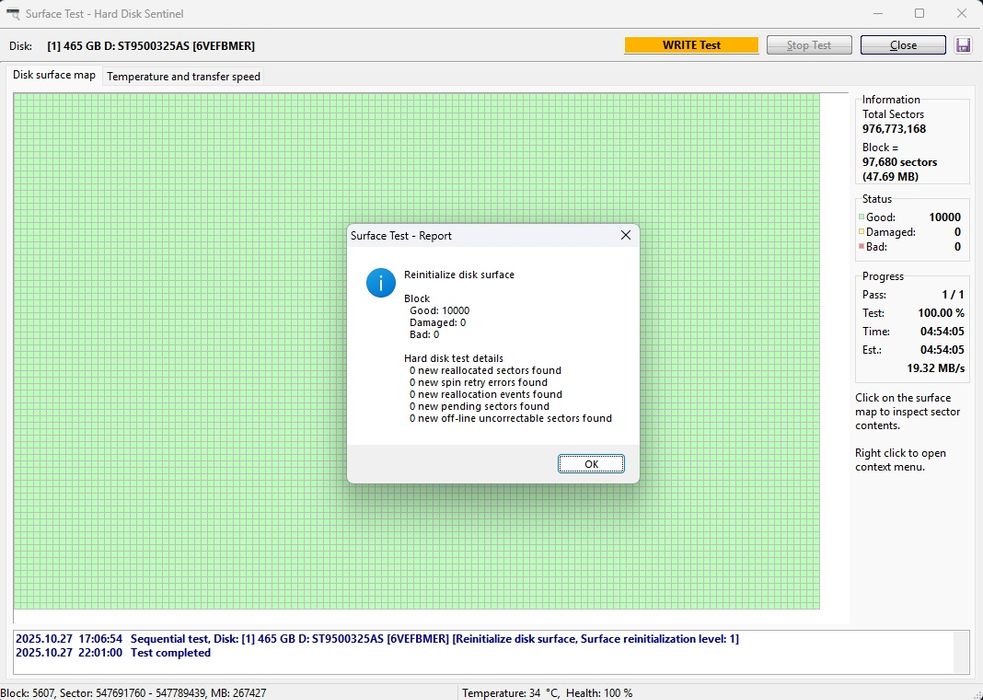The width and height of the screenshot is (983, 700).
Task: Click '0 new pending sectors found' line
Action: click(479, 406)
